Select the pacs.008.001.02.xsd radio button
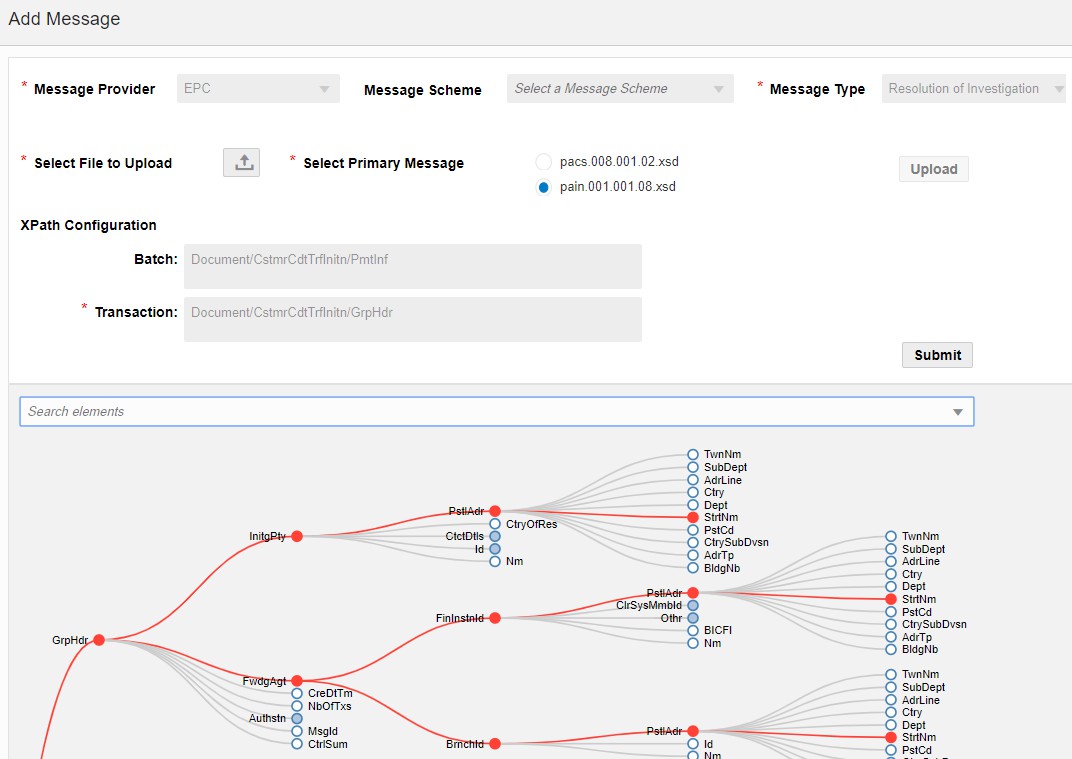The image size is (1072, 759). click(x=544, y=162)
